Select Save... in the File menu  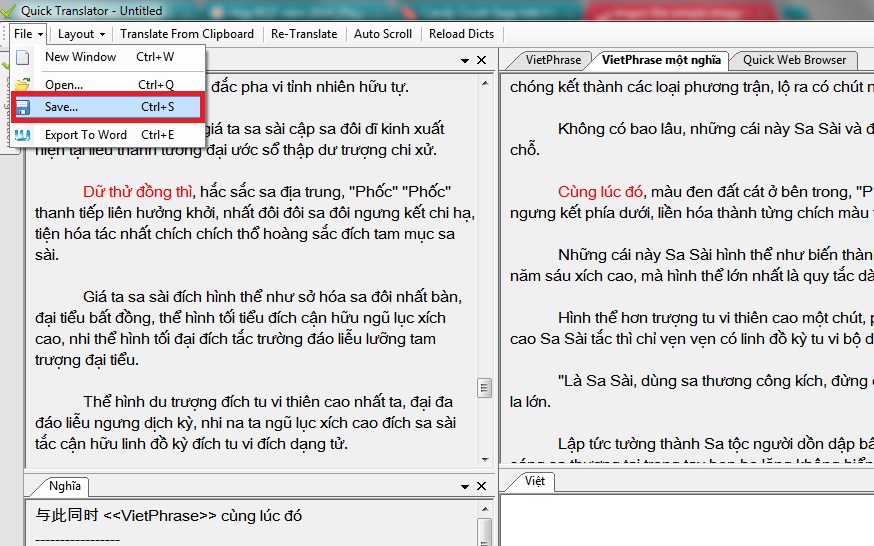(x=61, y=107)
